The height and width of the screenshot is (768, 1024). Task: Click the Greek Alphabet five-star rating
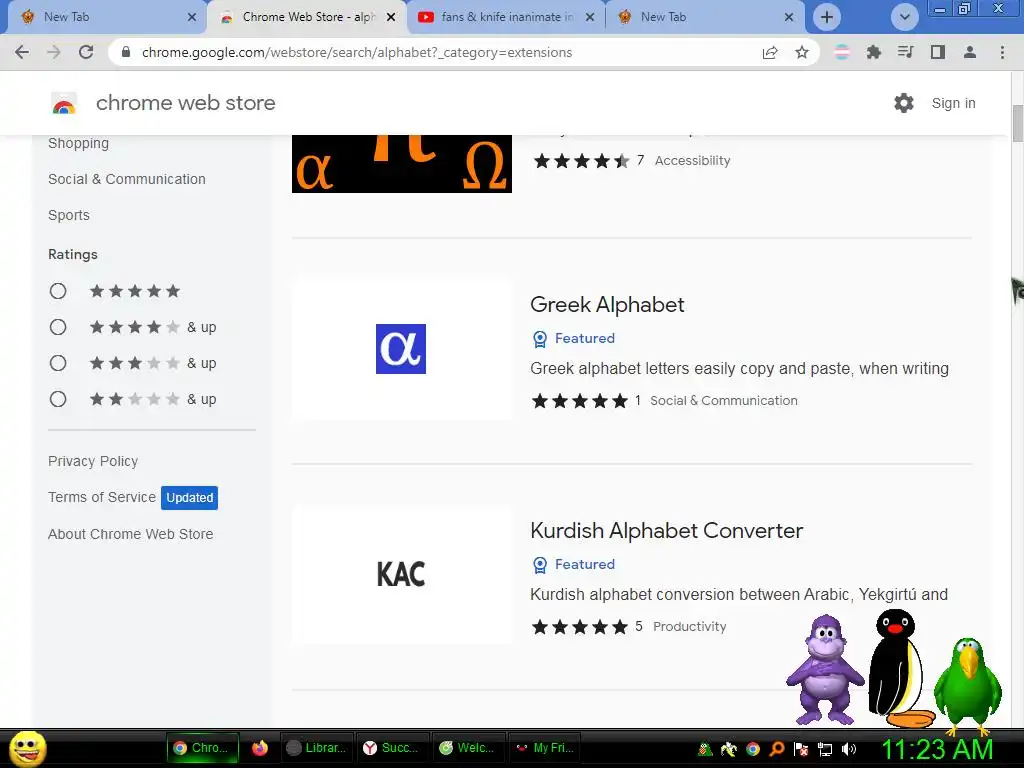coord(579,400)
